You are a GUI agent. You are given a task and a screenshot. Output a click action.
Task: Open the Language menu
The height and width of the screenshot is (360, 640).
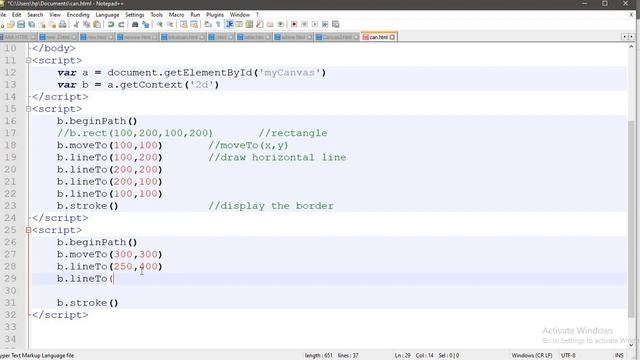click(107, 15)
